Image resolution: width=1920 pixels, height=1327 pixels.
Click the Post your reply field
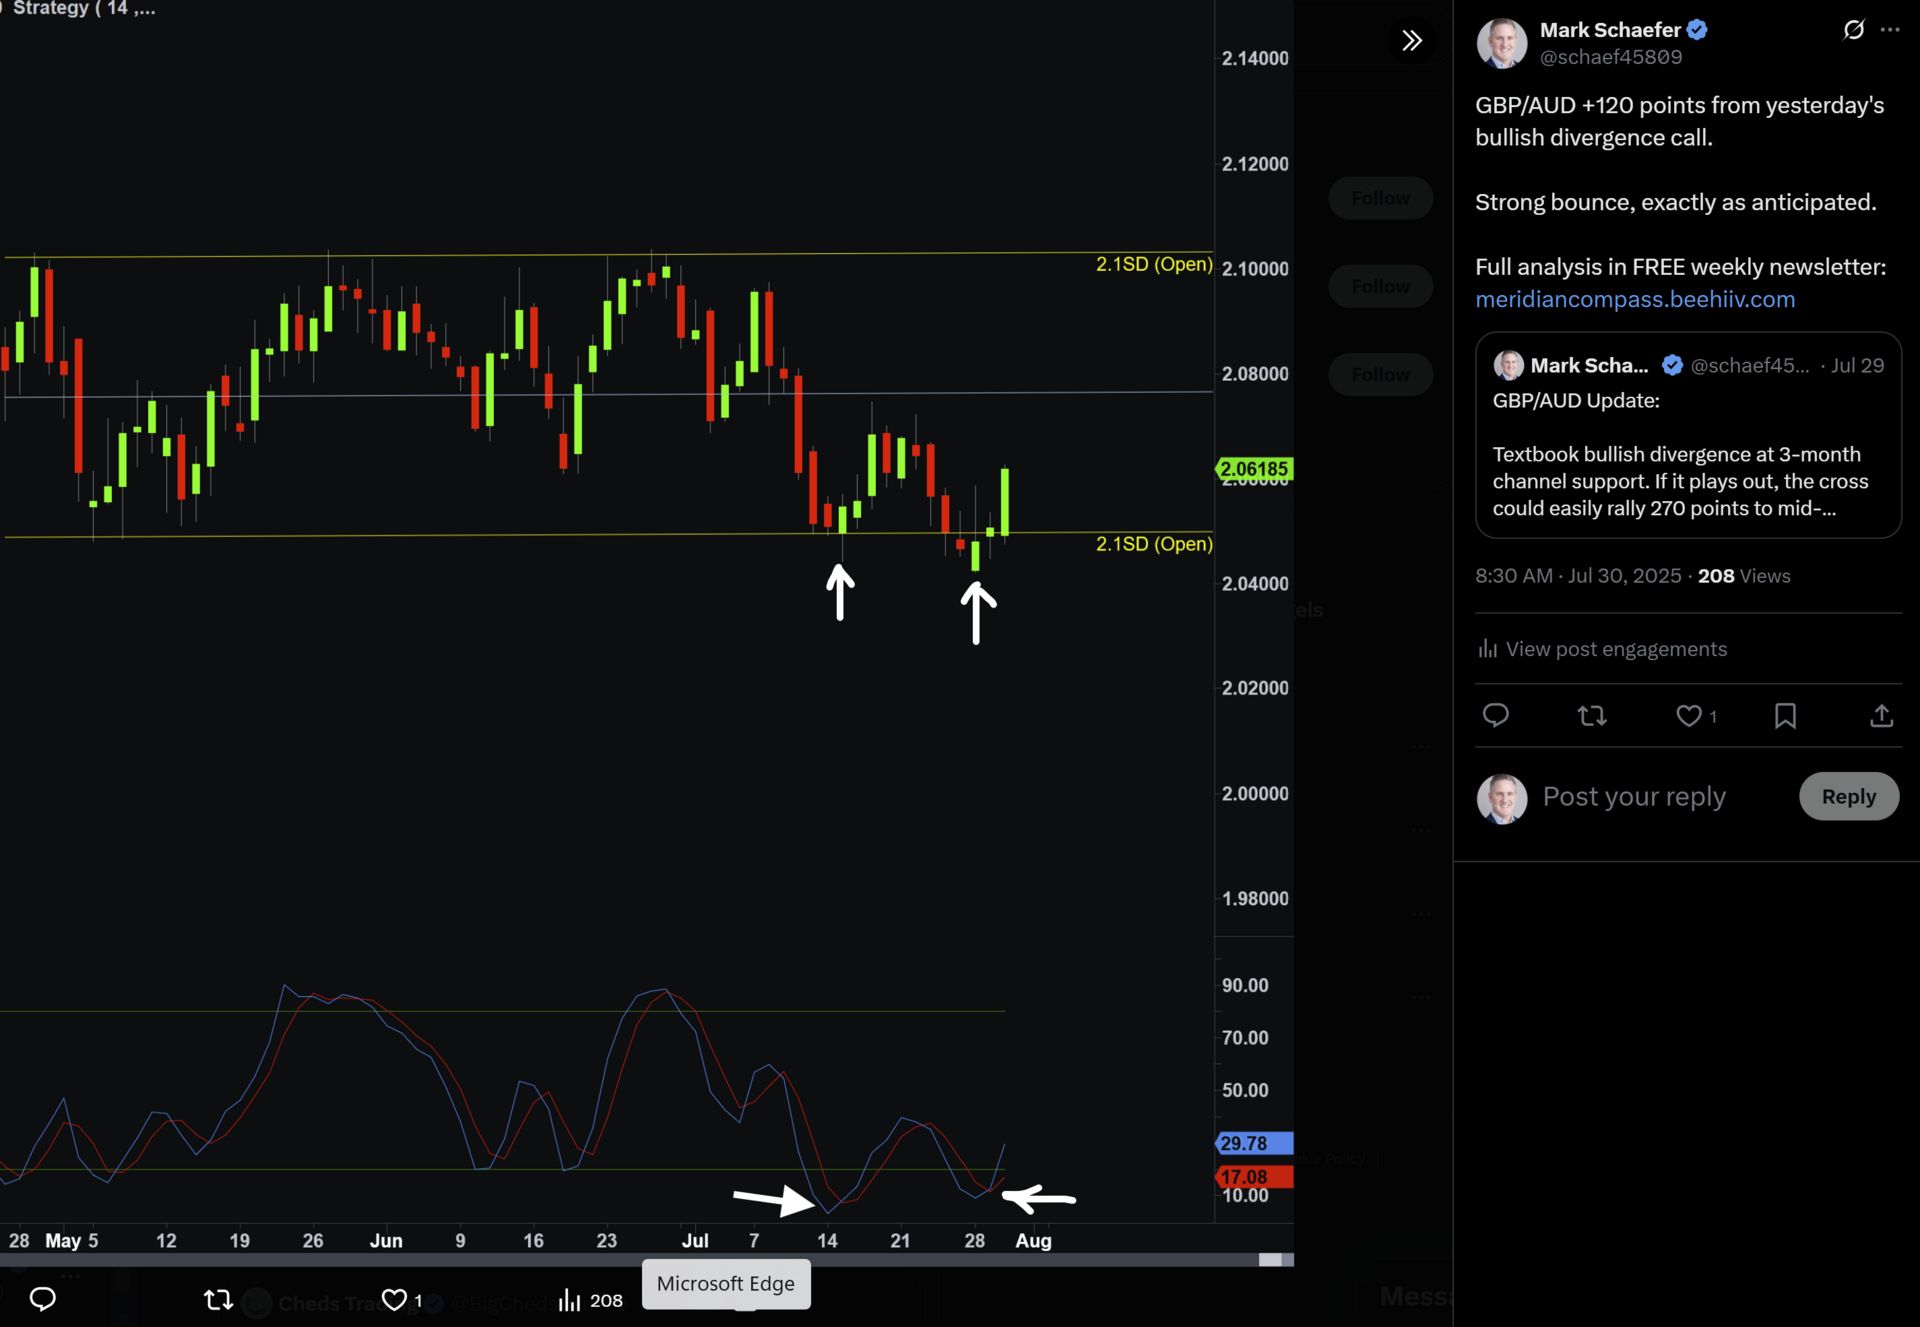(x=1634, y=796)
